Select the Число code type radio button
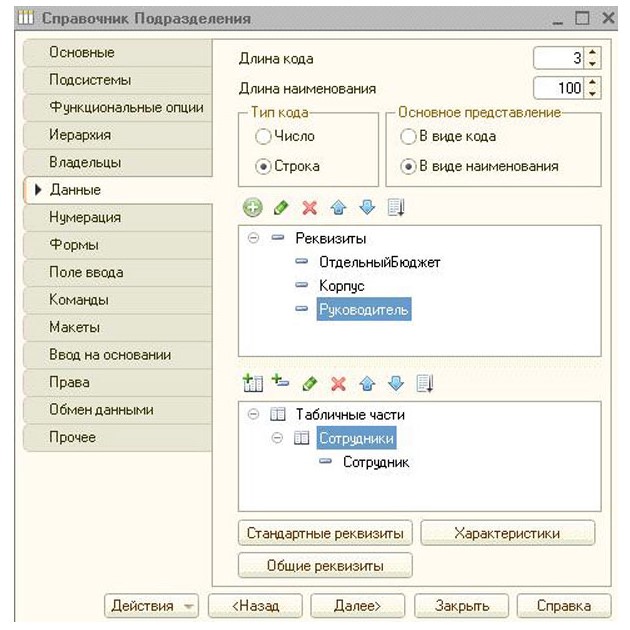 (263, 136)
